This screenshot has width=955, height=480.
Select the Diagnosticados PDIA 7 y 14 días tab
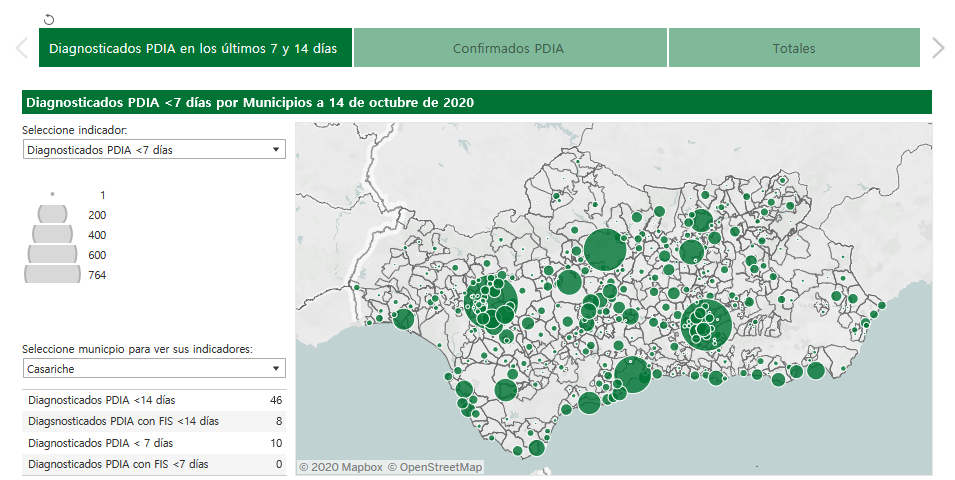coord(194,48)
